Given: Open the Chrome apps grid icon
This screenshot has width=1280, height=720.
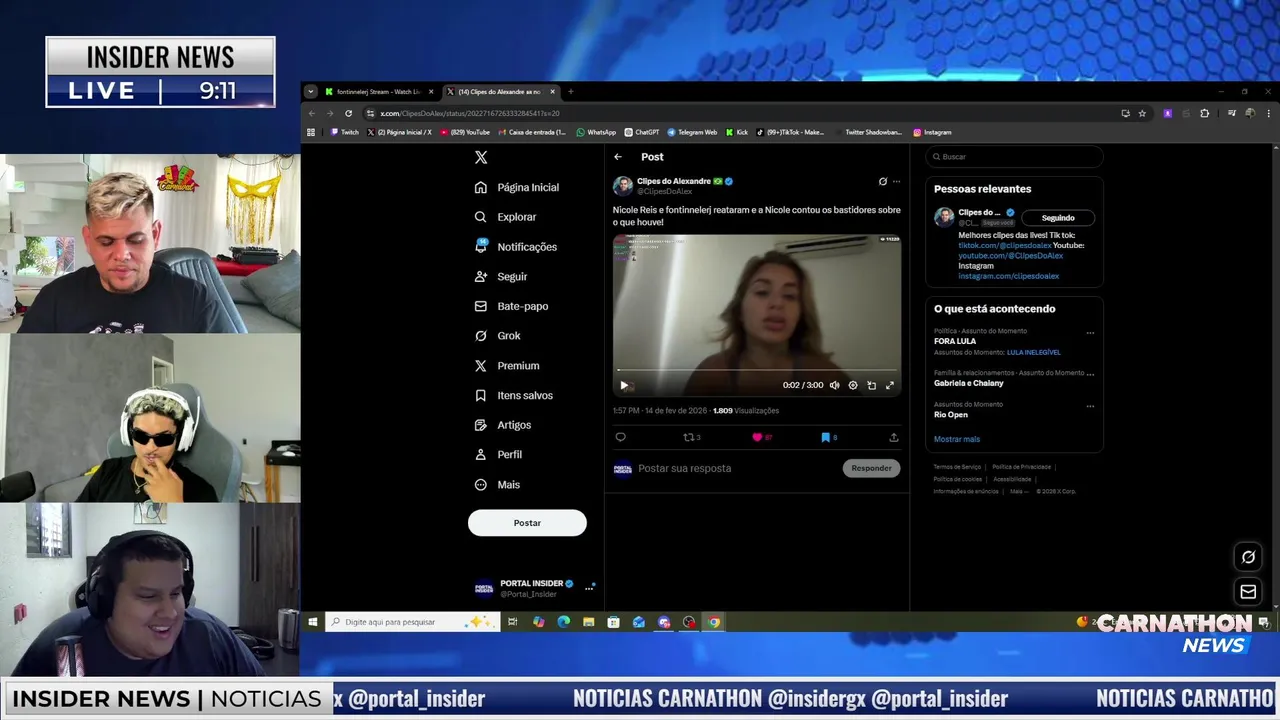Looking at the screenshot, I should [x=311, y=132].
